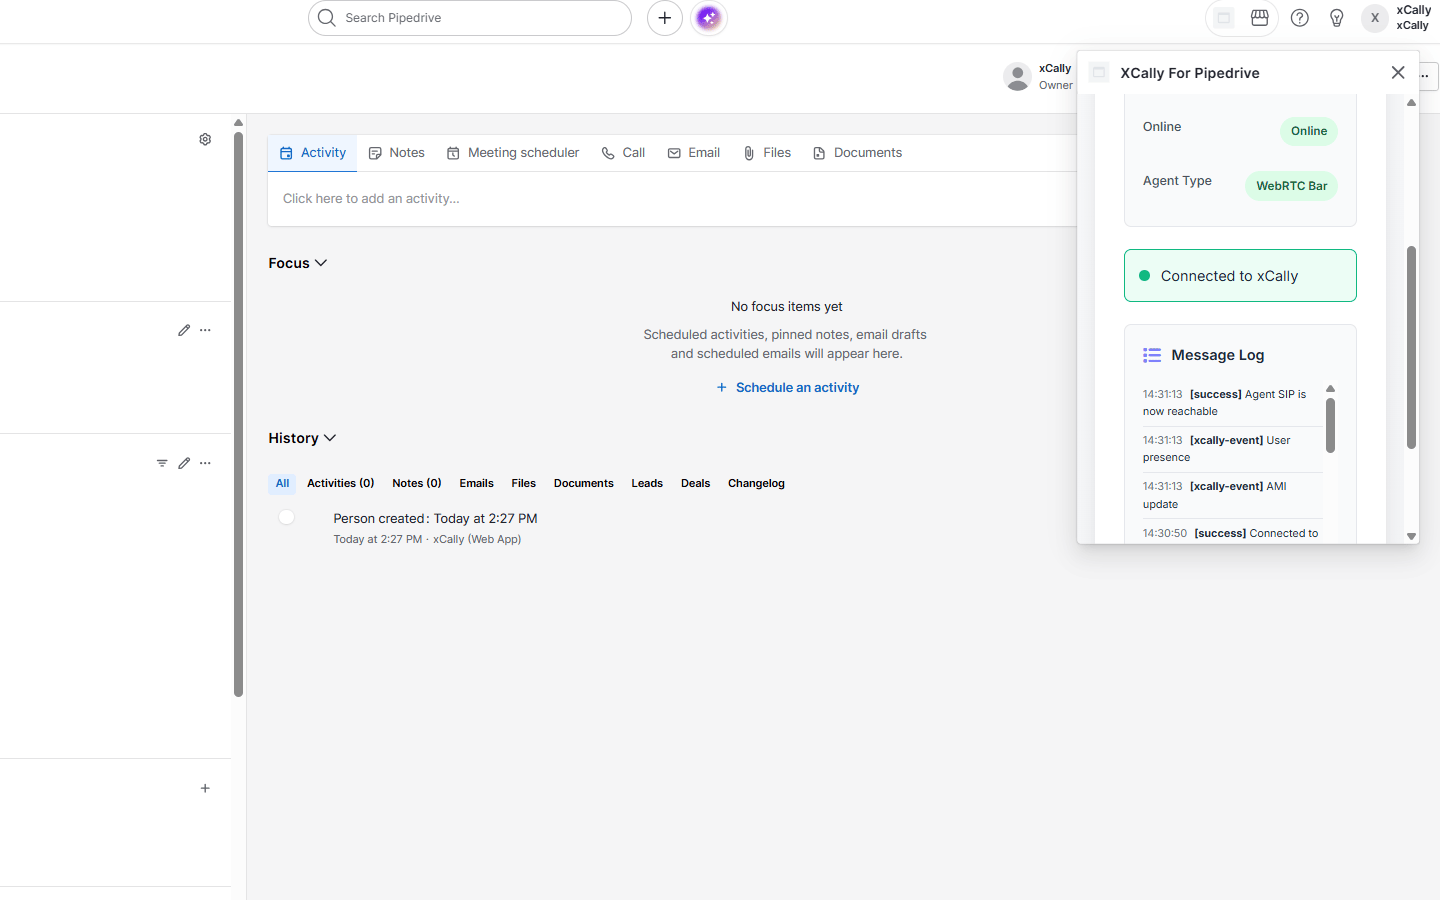Open the help question mark icon
Viewport: 1440px width, 900px height.
[x=1300, y=18]
